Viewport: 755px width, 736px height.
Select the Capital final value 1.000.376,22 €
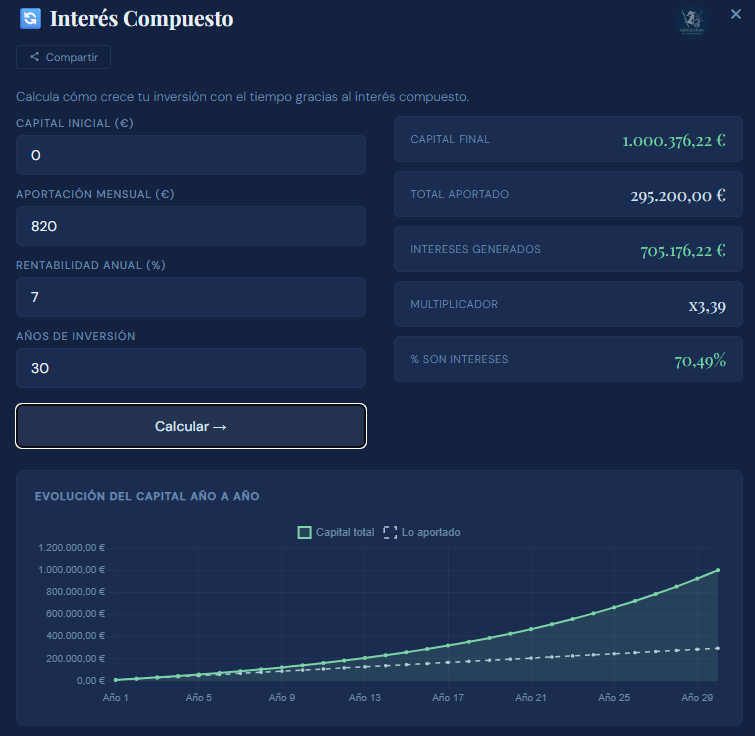tap(674, 141)
